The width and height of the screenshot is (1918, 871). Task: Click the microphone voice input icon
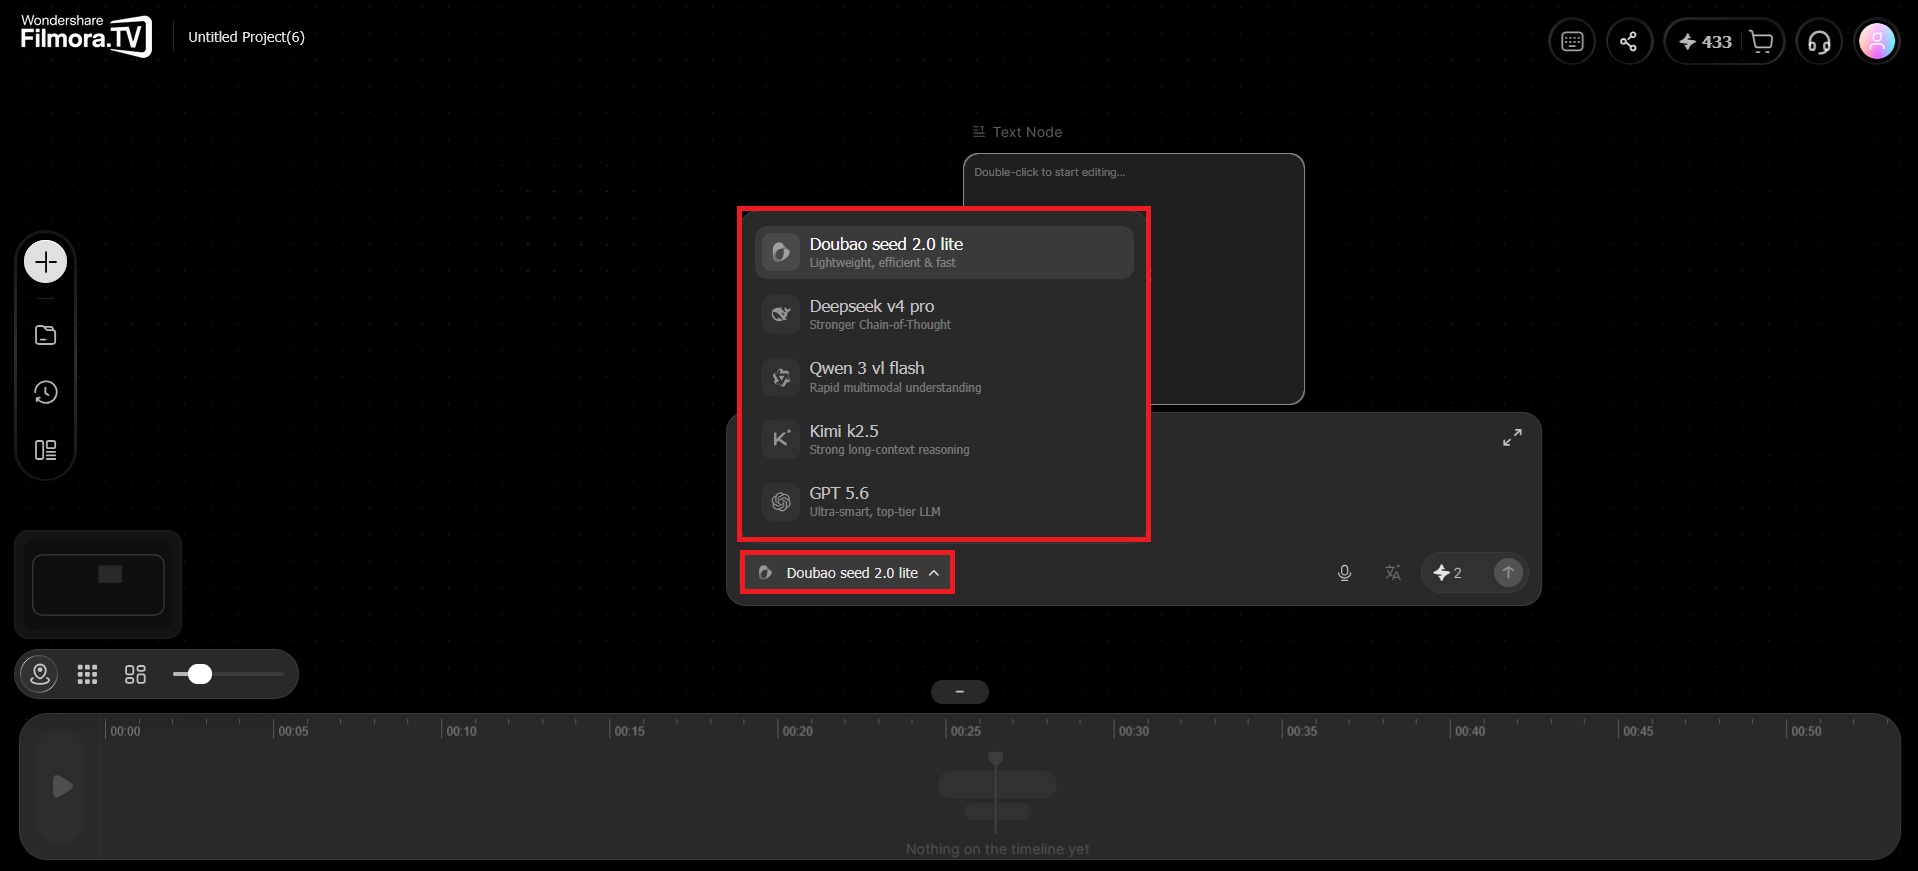(1344, 573)
